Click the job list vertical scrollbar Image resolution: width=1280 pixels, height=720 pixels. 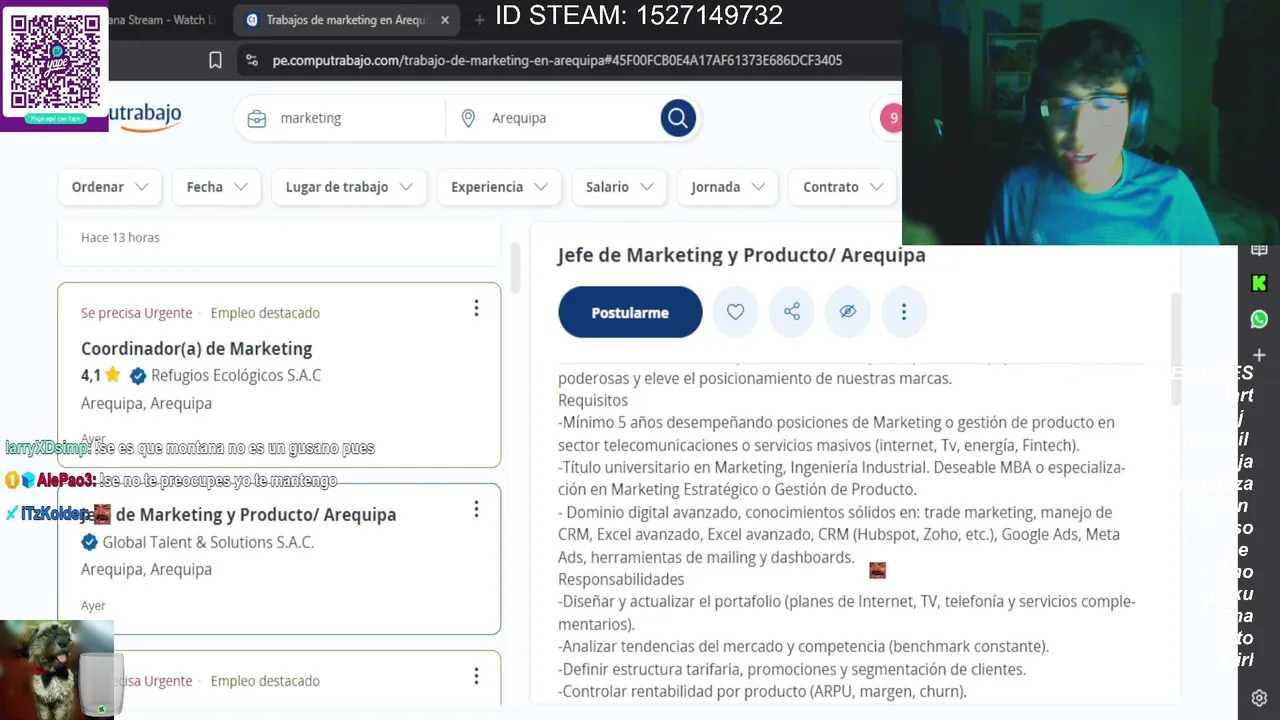tap(516, 266)
